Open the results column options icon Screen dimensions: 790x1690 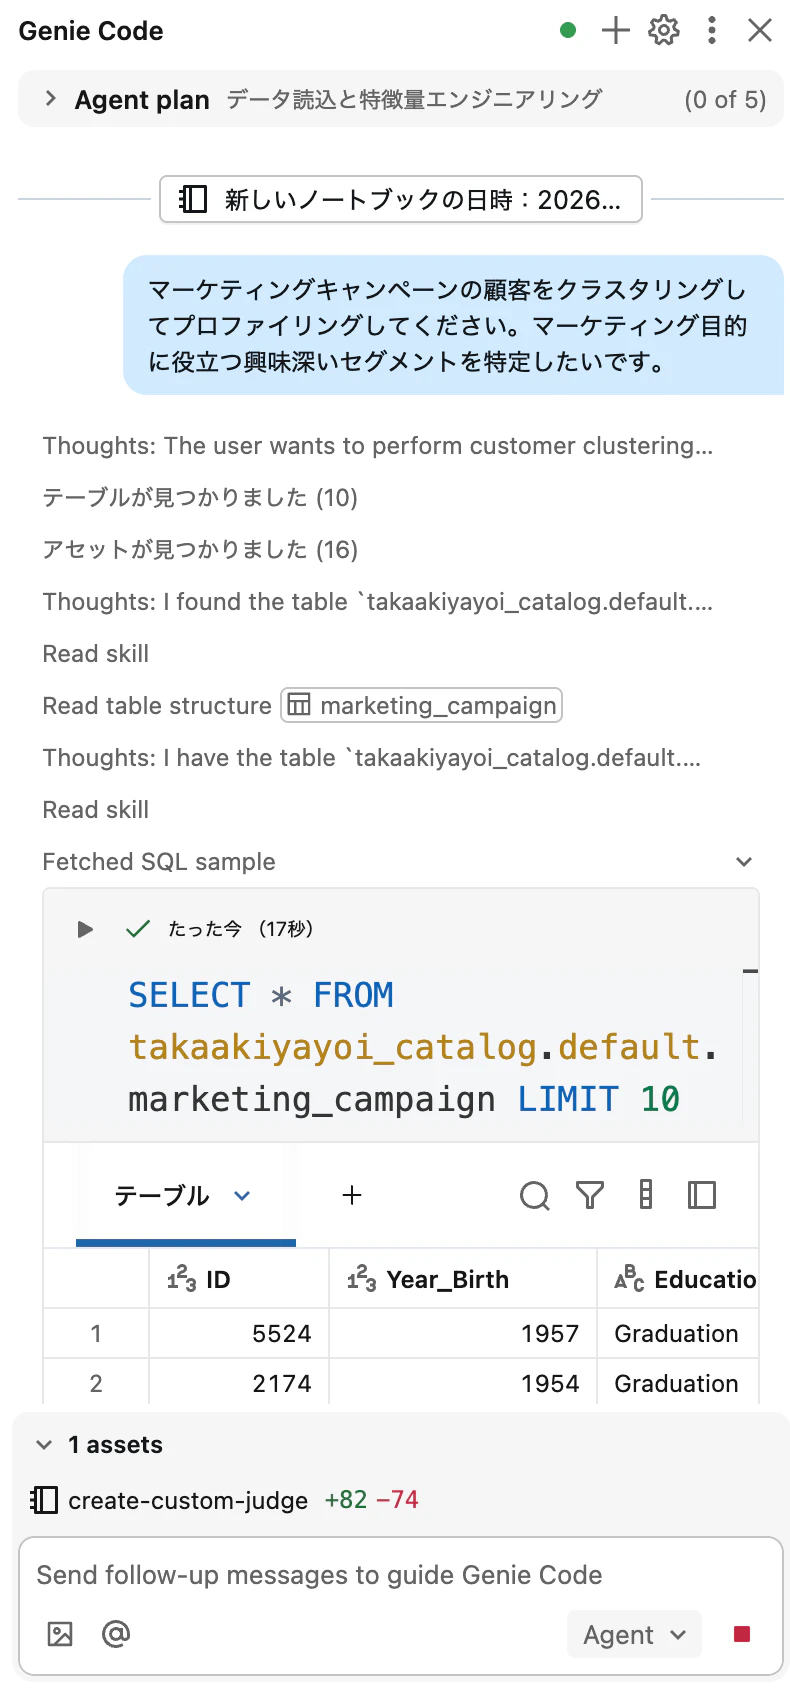(646, 1195)
